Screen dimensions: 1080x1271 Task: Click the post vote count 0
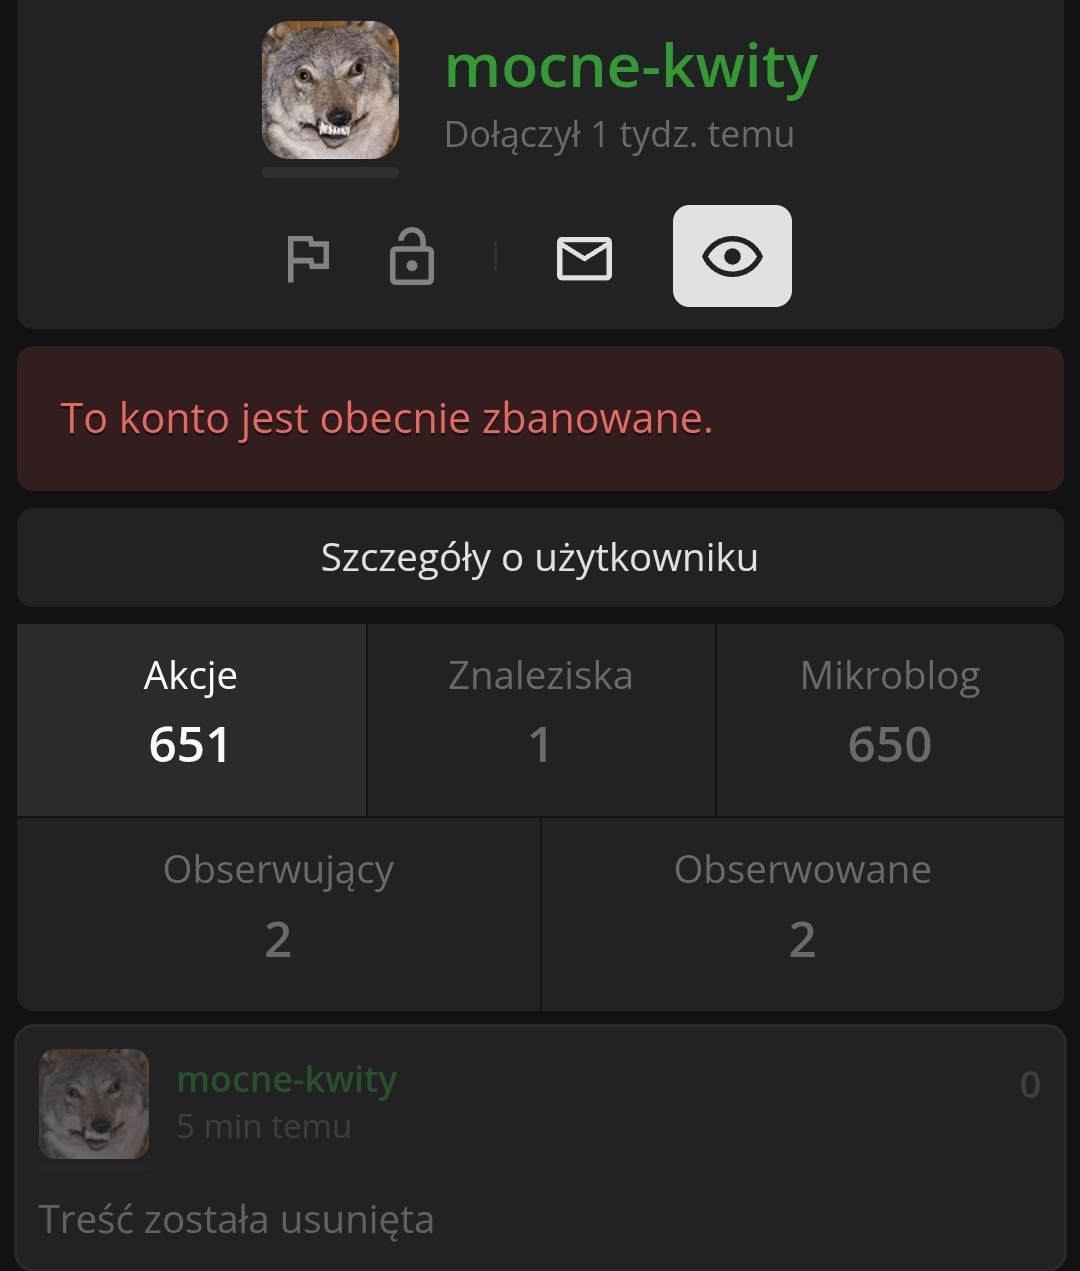pos(1030,1085)
